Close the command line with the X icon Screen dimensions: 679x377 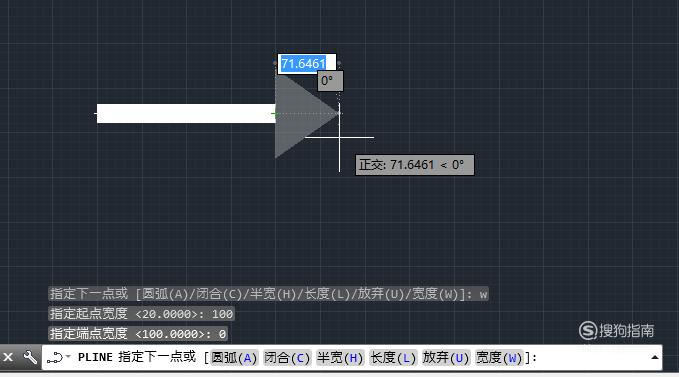[x=8, y=358]
